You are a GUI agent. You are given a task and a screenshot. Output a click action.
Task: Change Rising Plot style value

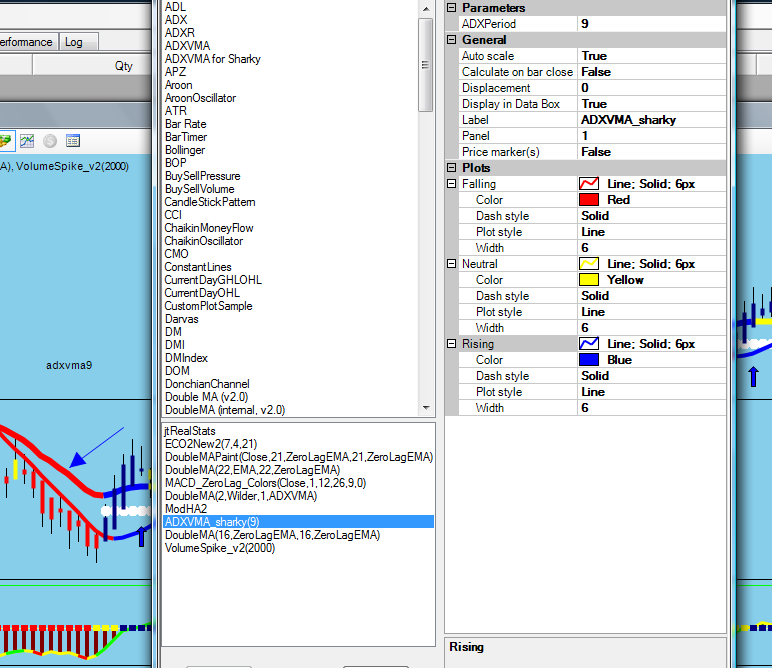click(x=651, y=392)
